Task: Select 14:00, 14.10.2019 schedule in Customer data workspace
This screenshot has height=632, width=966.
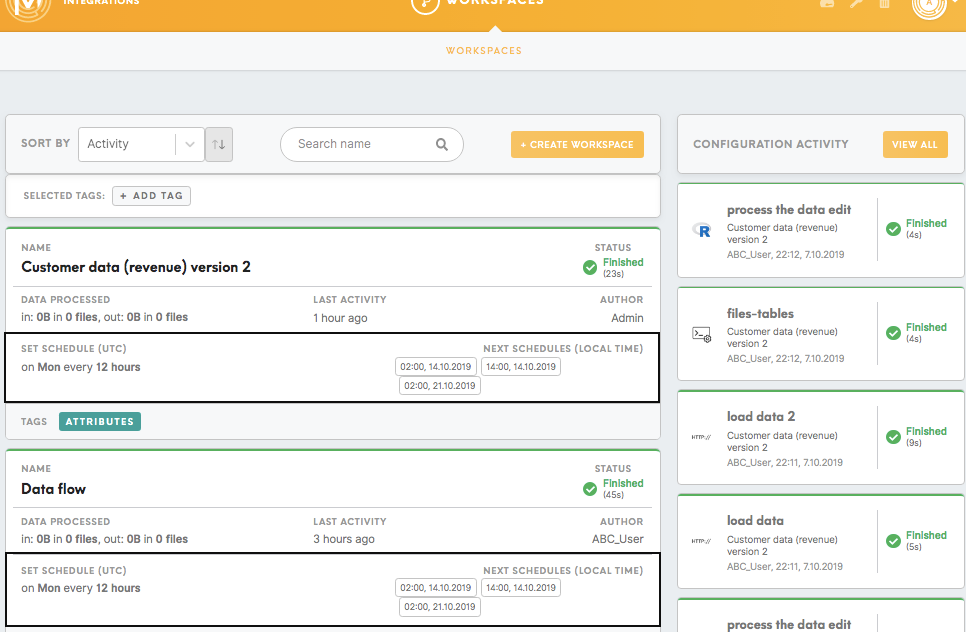Action: 521,367
